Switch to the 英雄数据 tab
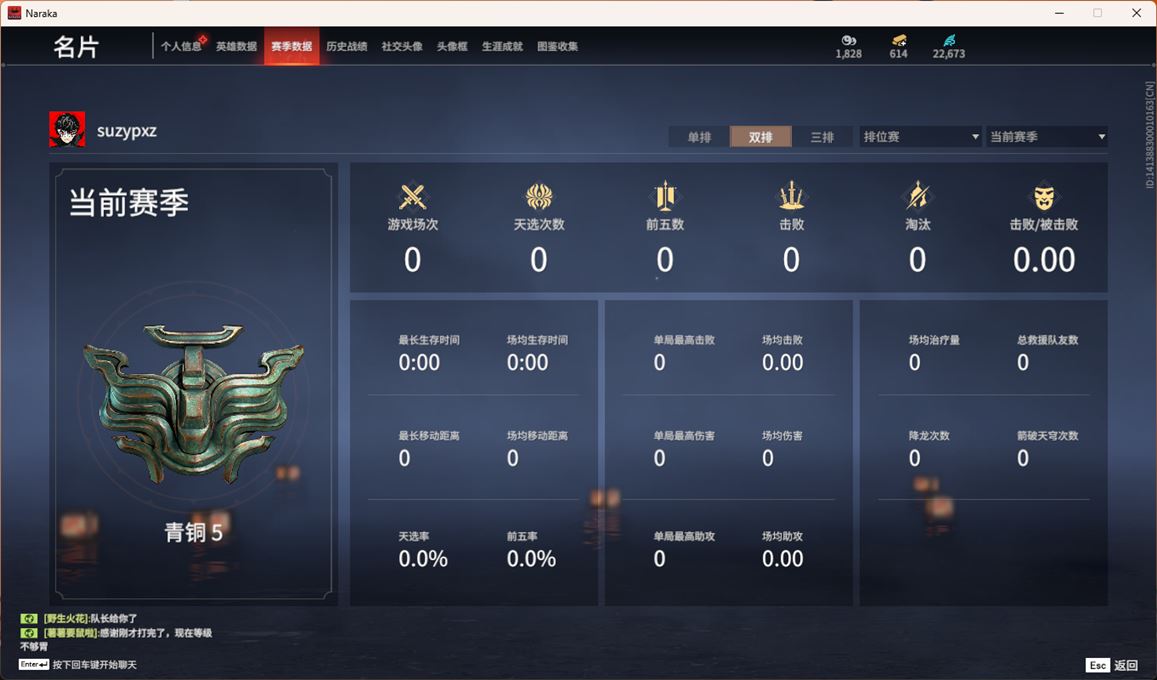The image size is (1157, 680). tap(236, 46)
